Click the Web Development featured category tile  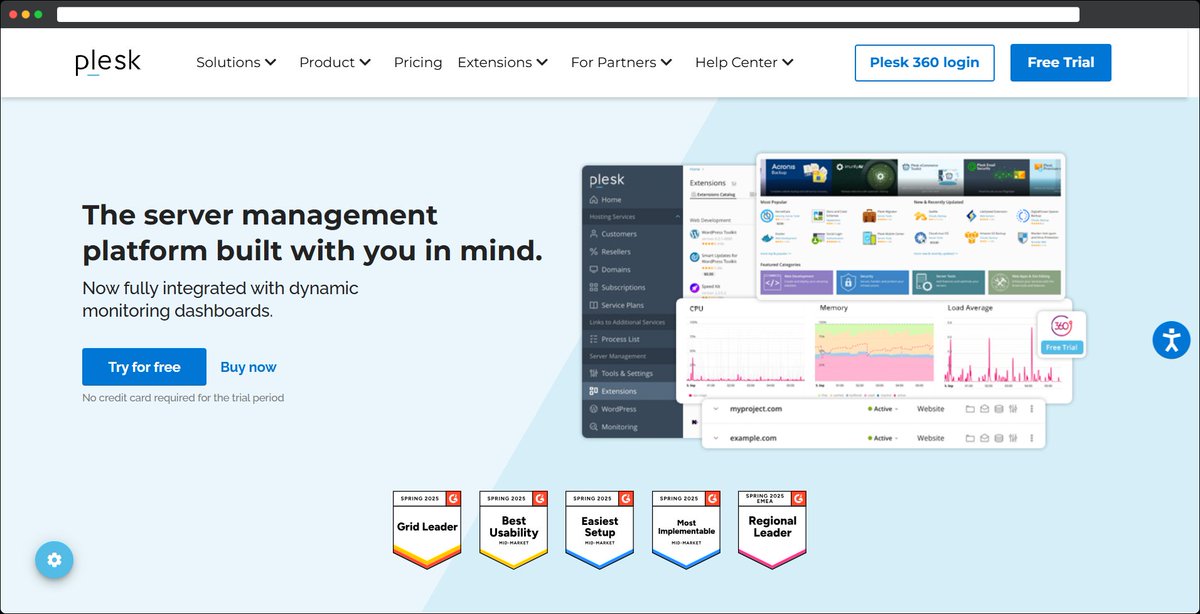click(x=797, y=283)
